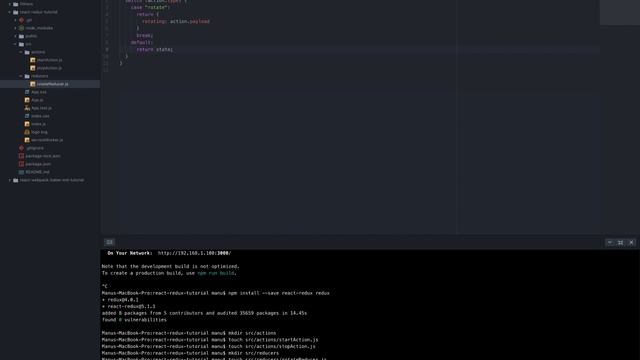
Task: Open the terminal panel list menu icon
Action: (x=109, y=242)
